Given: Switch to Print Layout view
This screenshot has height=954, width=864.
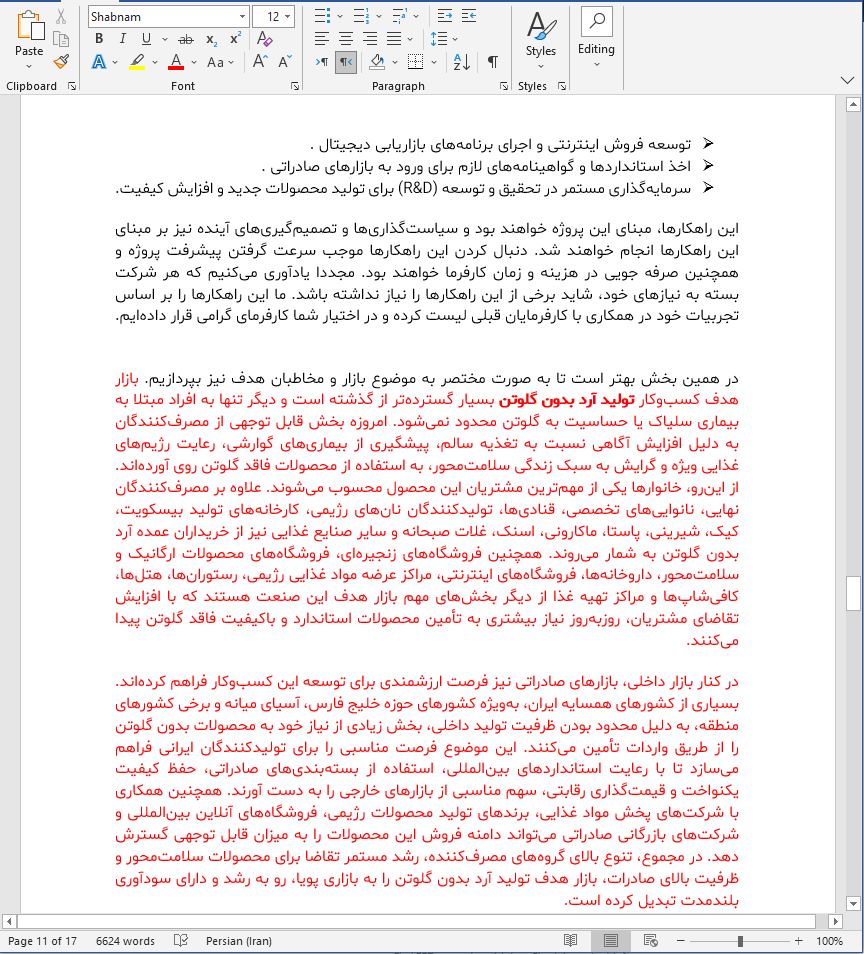Looking at the screenshot, I should point(610,941).
